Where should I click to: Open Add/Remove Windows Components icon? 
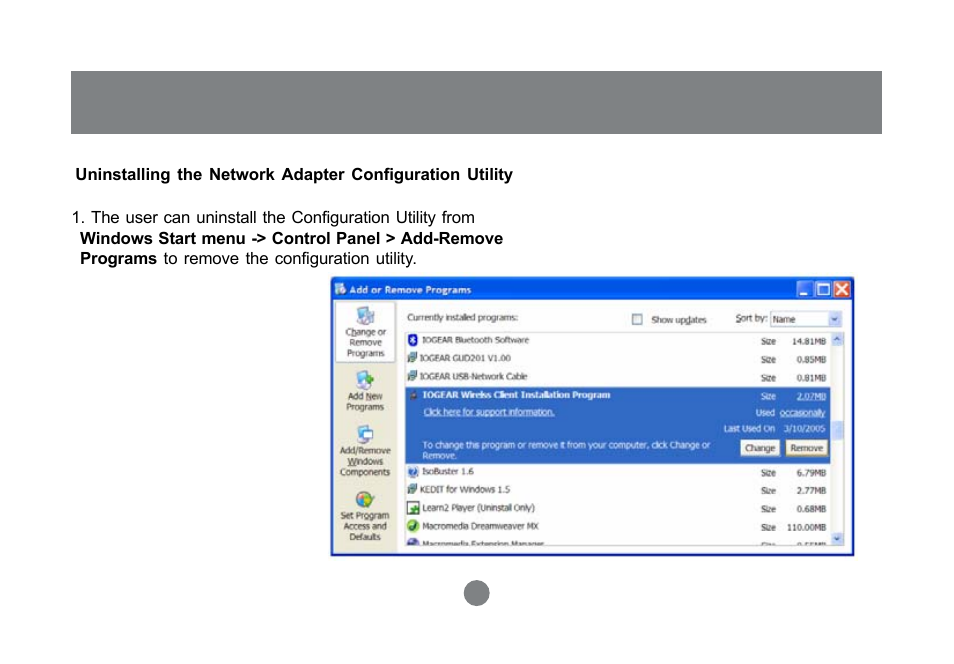pos(364,435)
